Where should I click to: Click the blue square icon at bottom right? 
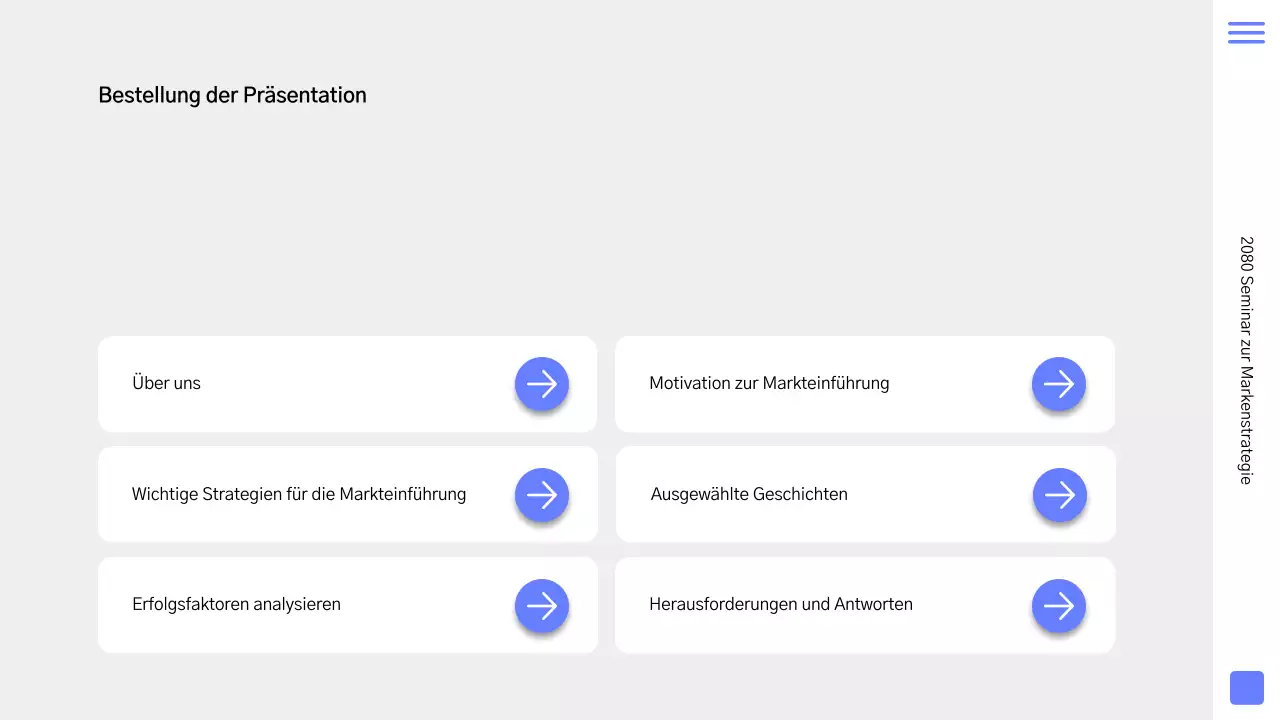[x=1246, y=687]
